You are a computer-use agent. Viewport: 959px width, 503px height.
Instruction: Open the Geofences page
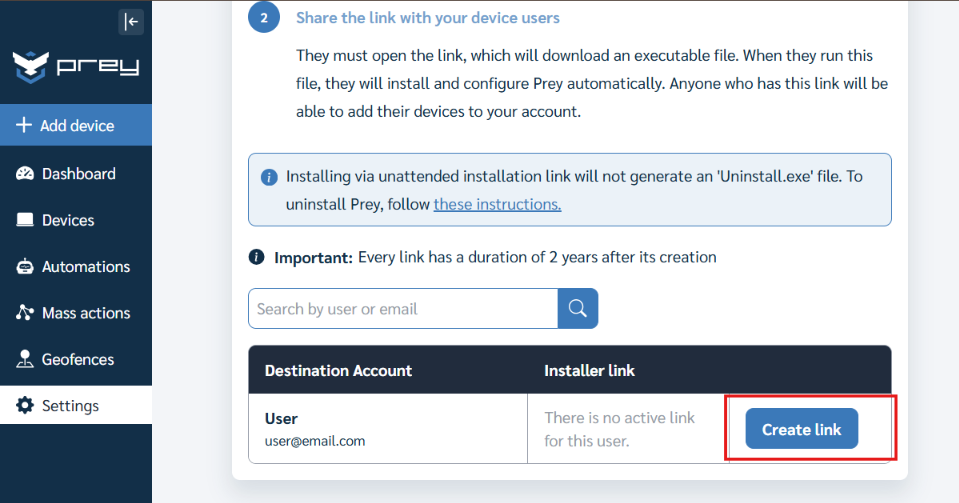(x=76, y=359)
